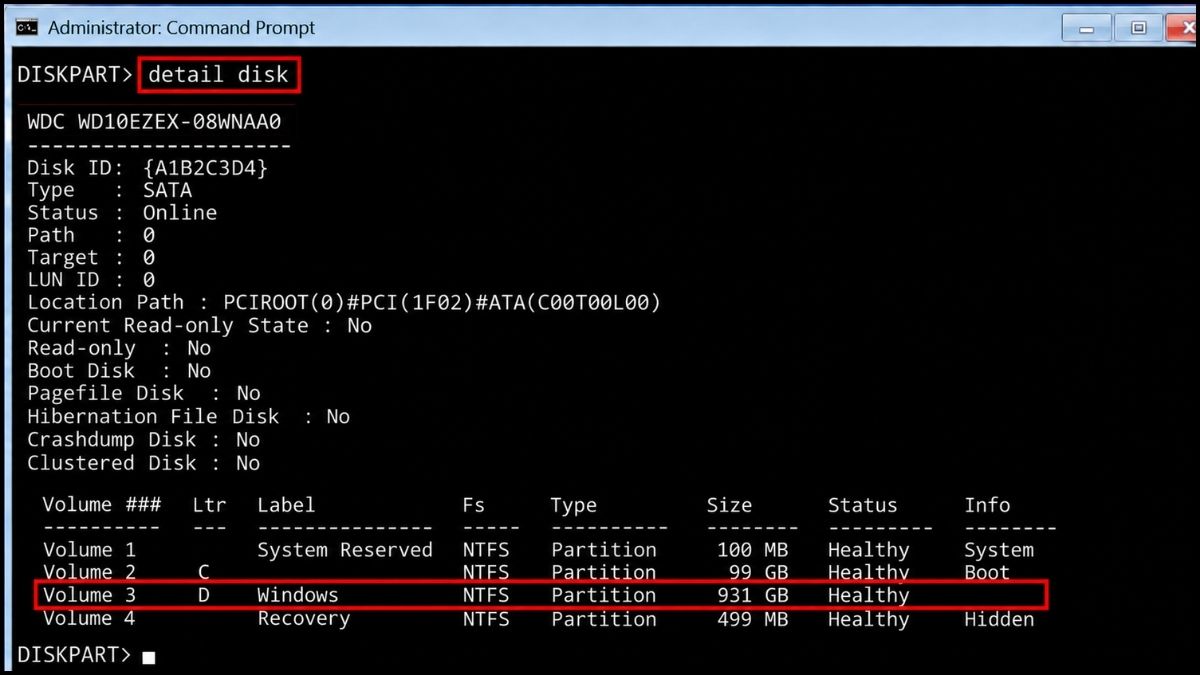Open the Command Prompt system menu icon
1200x675 pixels.
(27, 27)
